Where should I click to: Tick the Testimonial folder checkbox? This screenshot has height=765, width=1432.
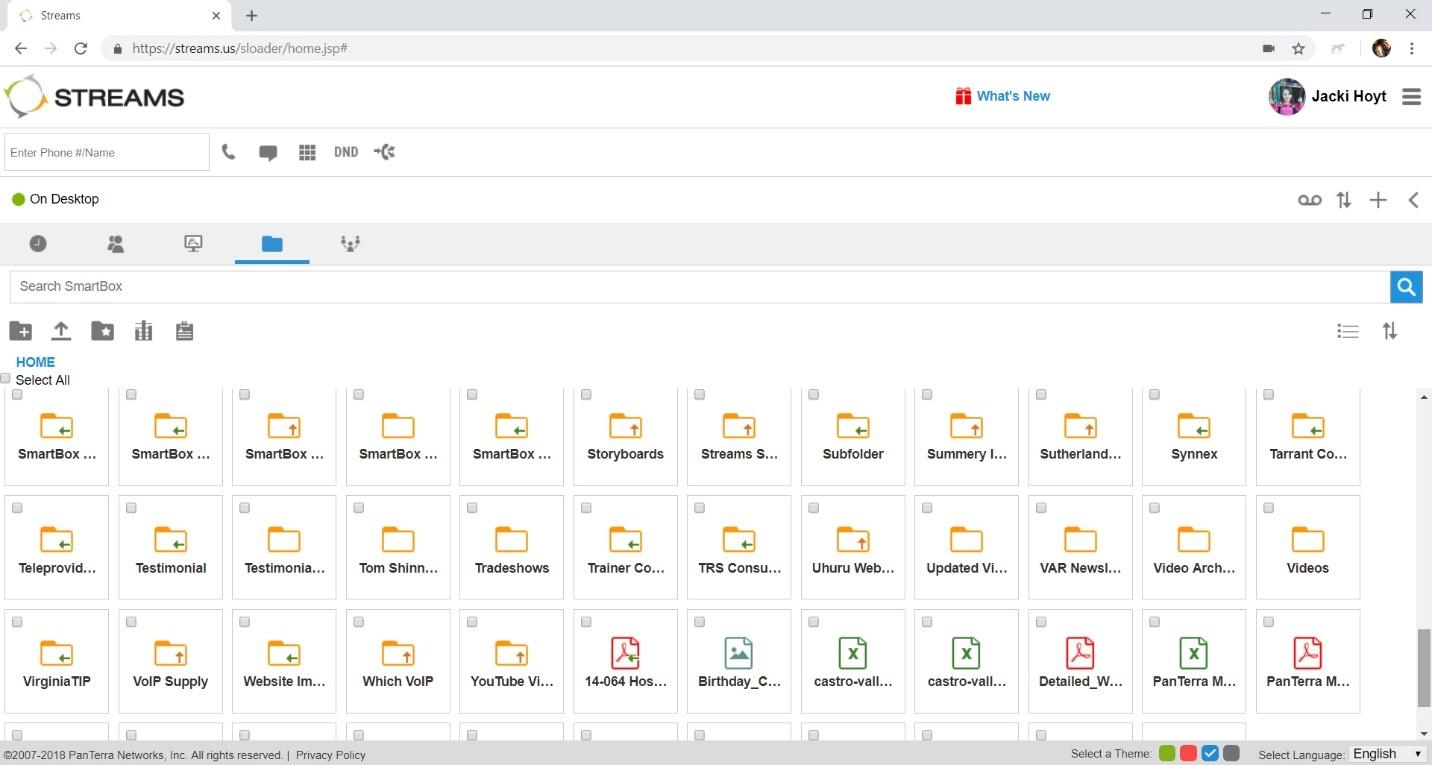pyautogui.click(x=131, y=508)
